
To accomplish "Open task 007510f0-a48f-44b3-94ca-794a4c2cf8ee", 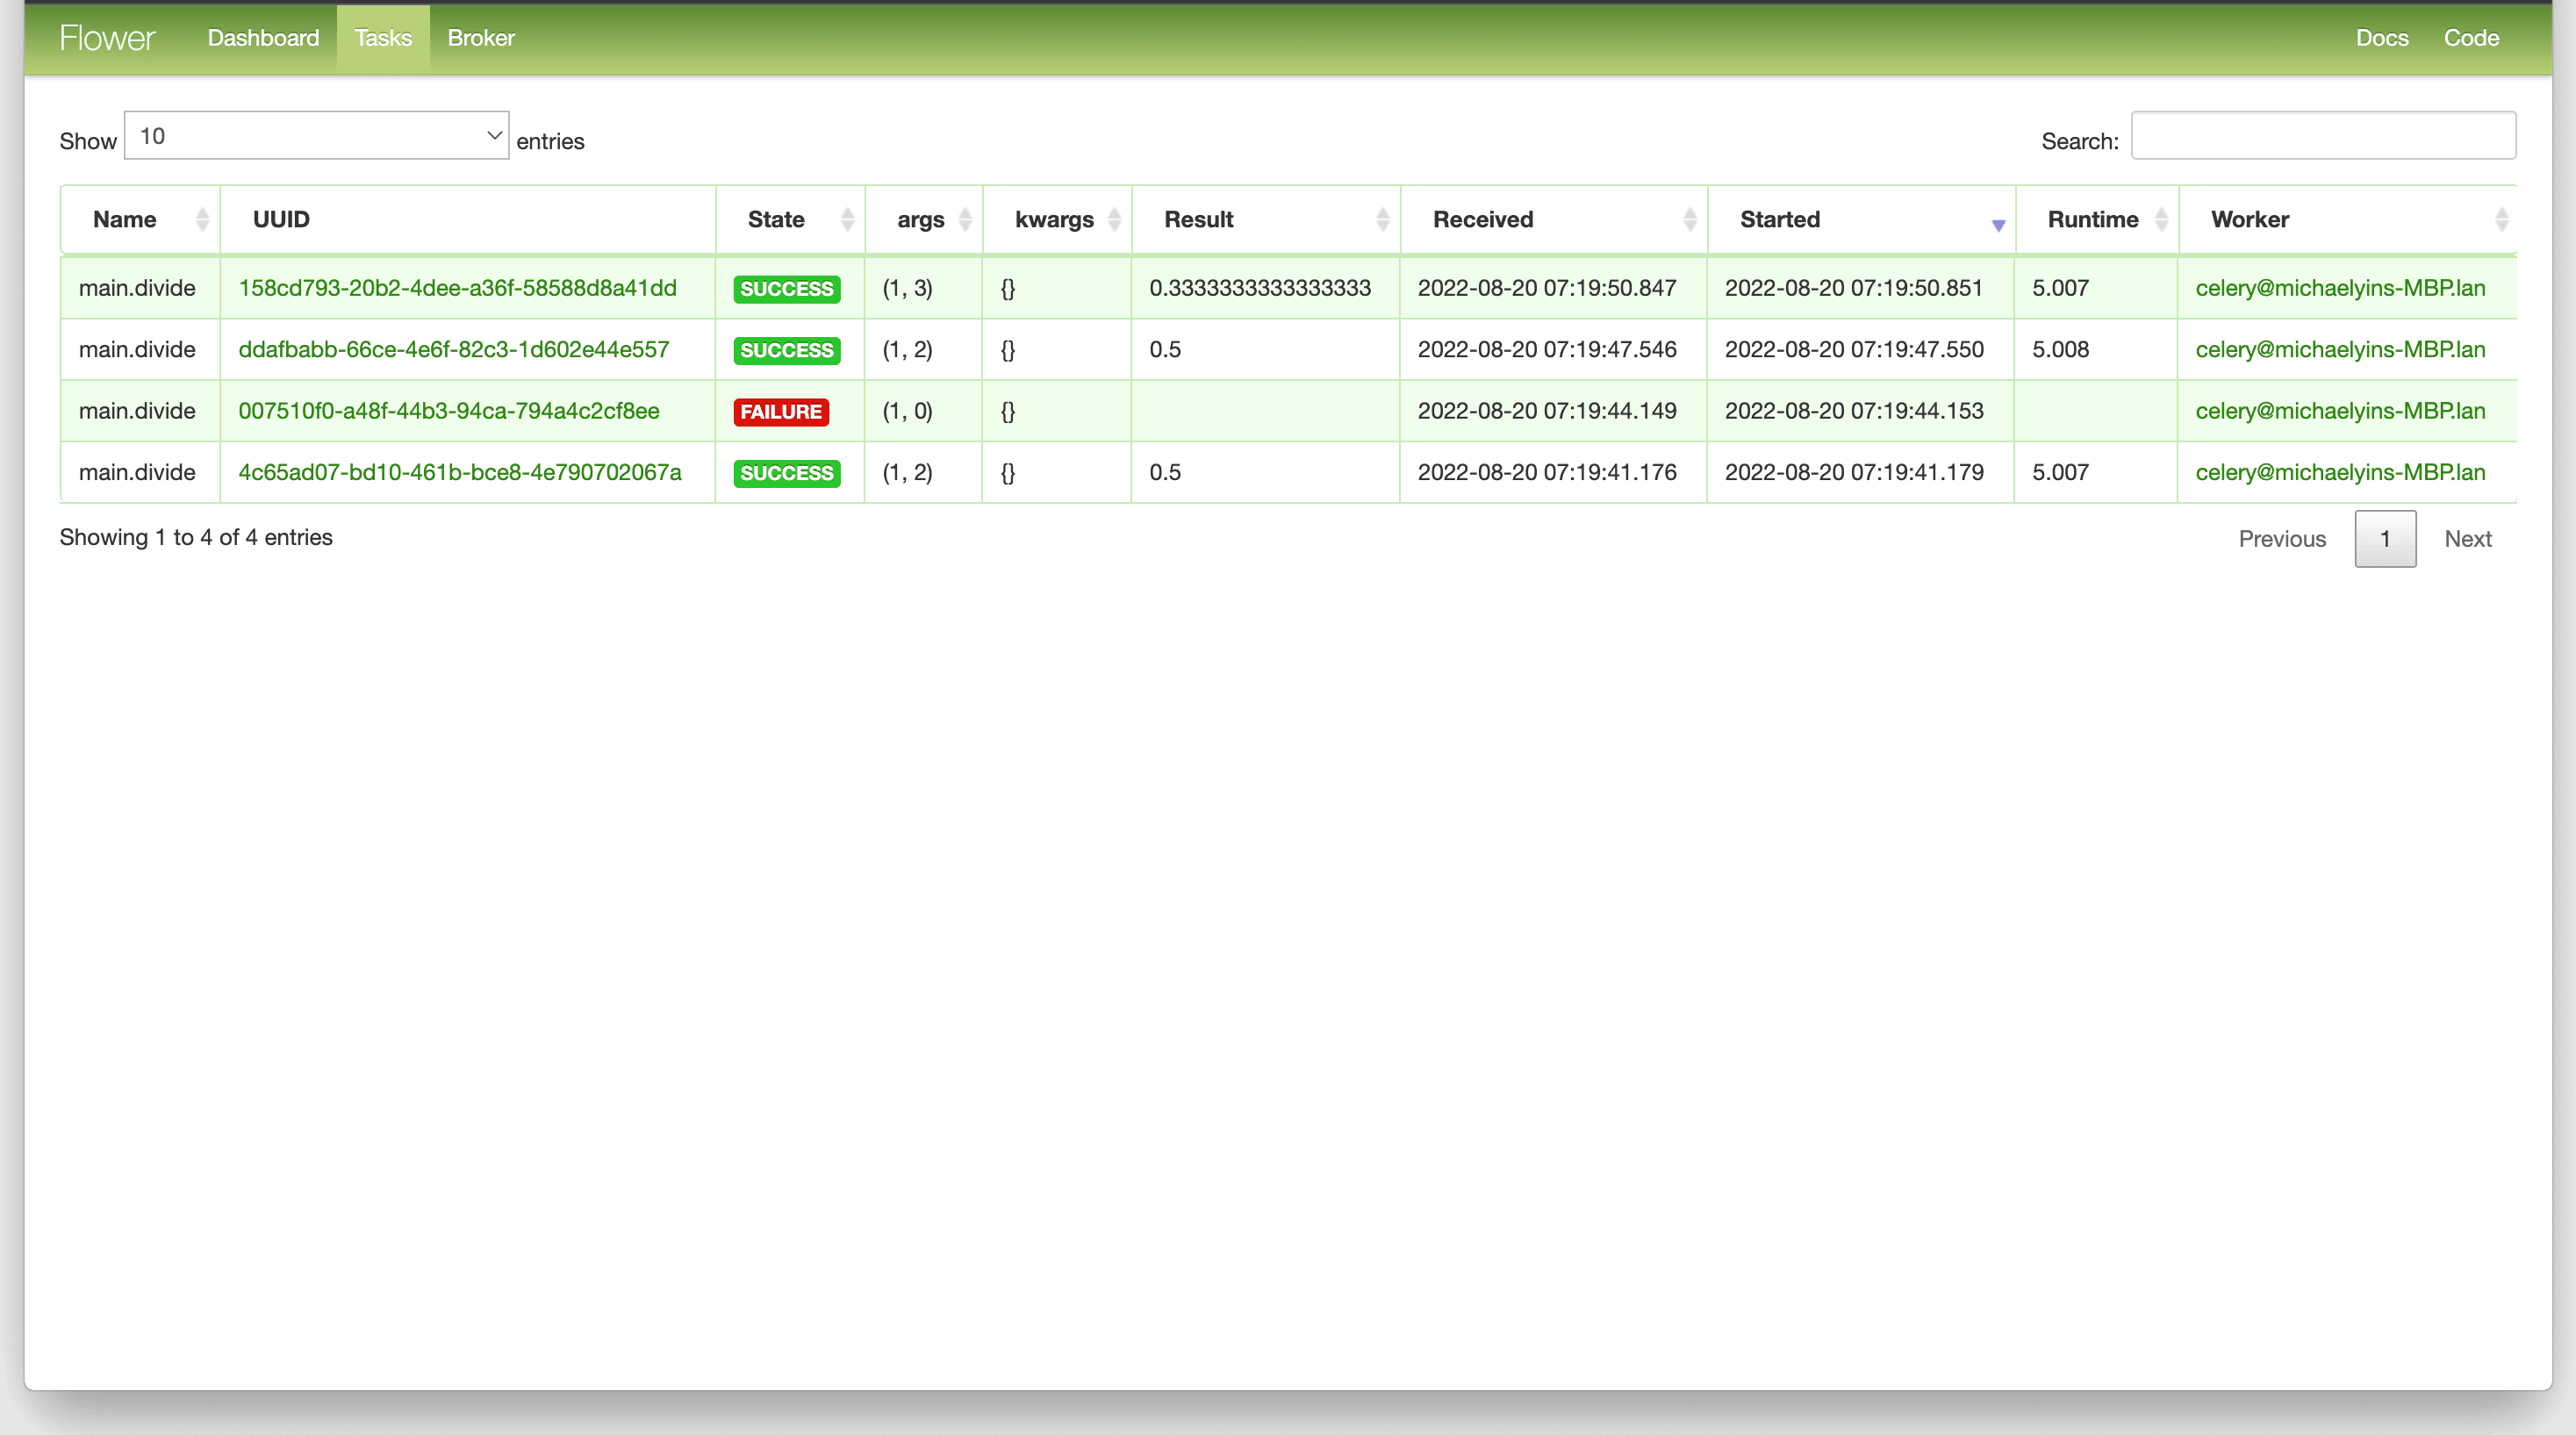I will click(449, 411).
